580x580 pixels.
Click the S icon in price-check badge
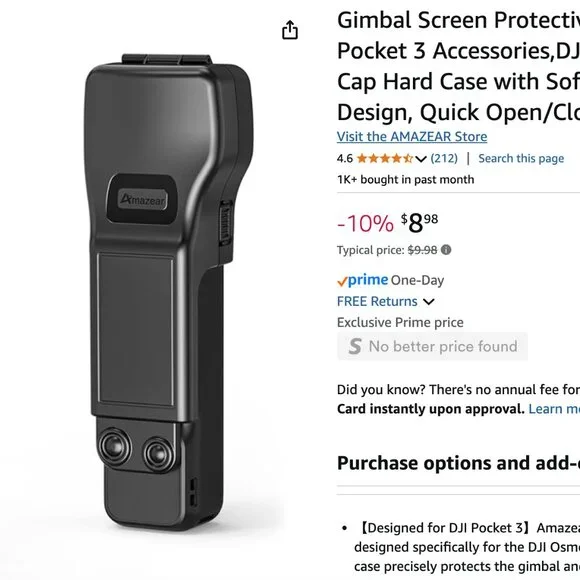pyautogui.click(x=355, y=346)
